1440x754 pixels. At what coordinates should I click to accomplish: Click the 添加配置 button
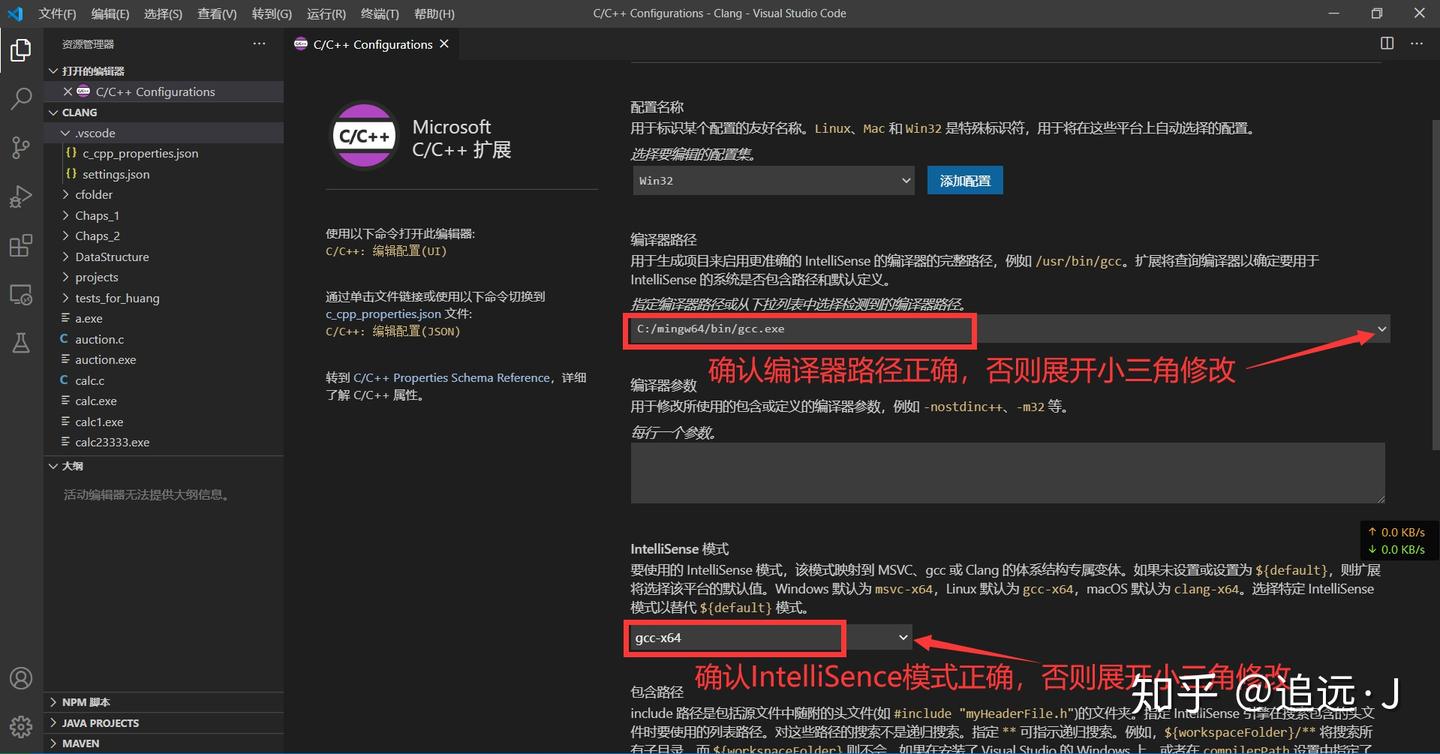click(x=964, y=180)
